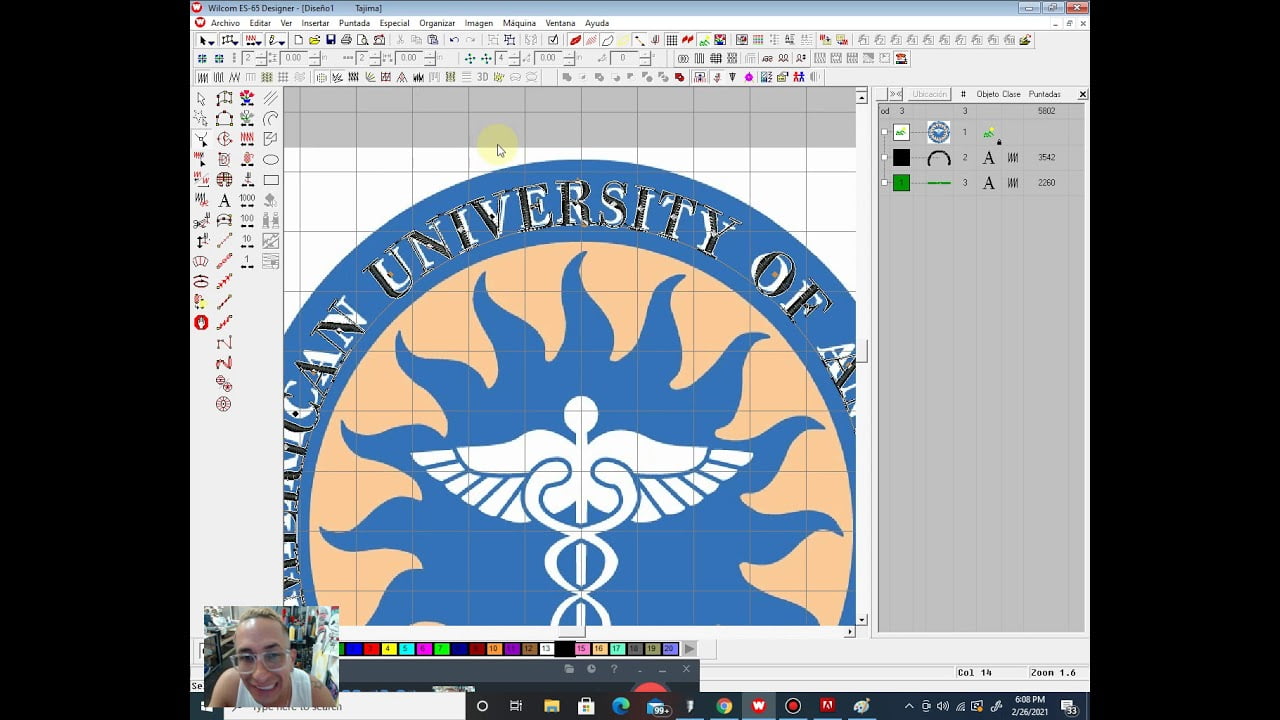The image size is (1280, 720).
Task: Select red color swatch 3 in palette
Action: [371, 649]
